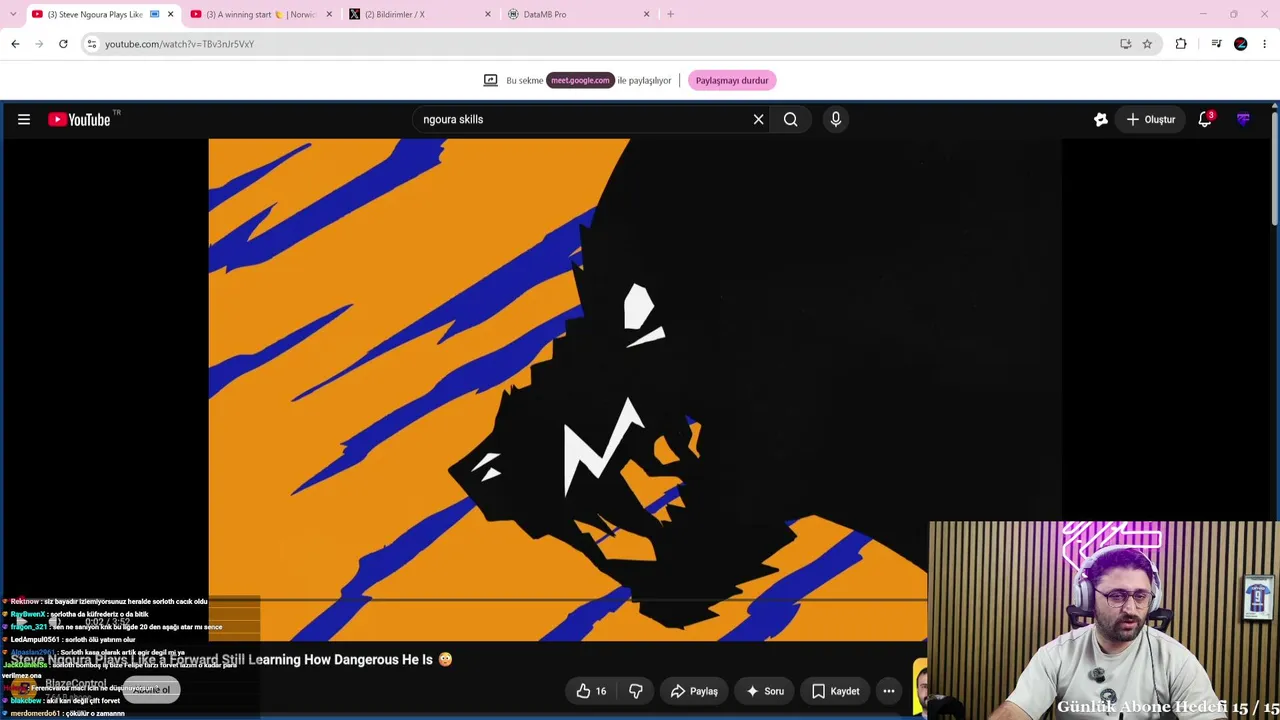Screen dimensions: 1280x720
Task: Close the Bildirimler X tab
Action: (488, 14)
